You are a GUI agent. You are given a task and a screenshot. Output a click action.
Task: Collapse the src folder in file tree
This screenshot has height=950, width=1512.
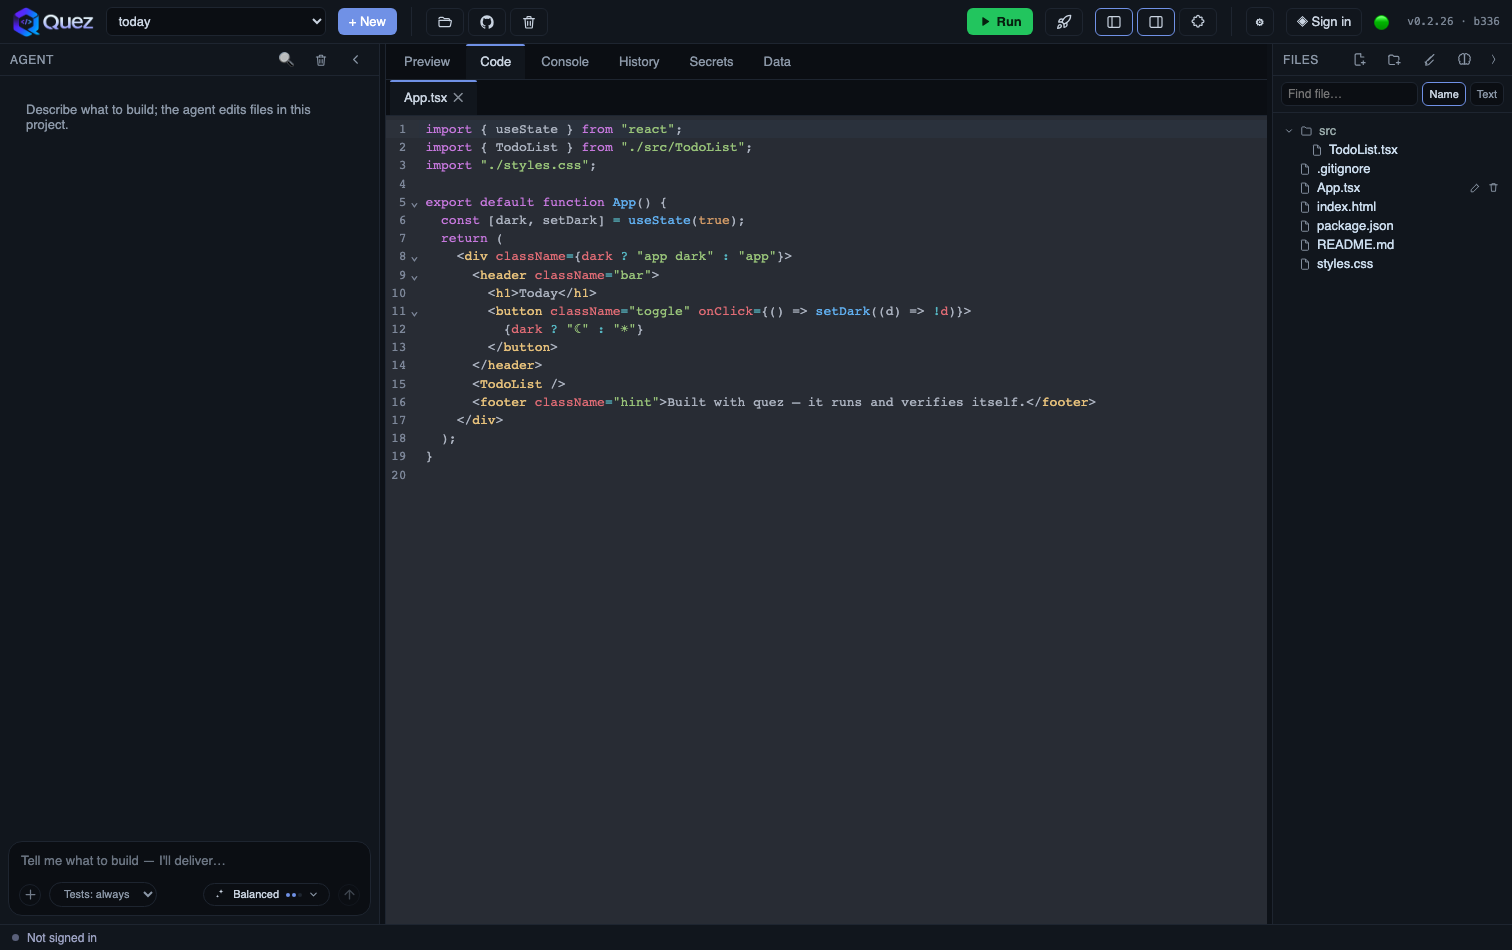pos(1289,131)
